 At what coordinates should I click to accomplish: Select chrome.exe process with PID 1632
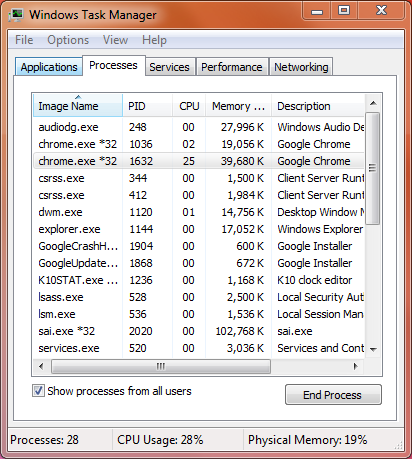pos(199,161)
